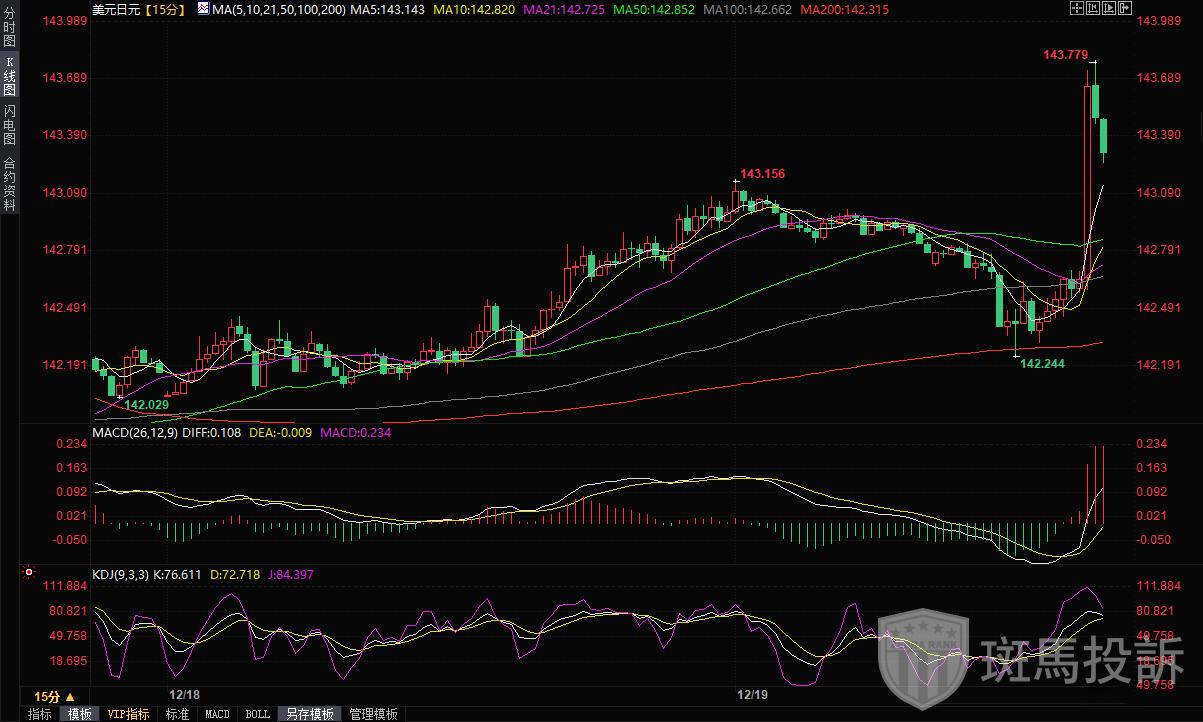Click the crosshair cursor icon at top right
The height and width of the screenshot is (722, 1203).
[1075, 8]
